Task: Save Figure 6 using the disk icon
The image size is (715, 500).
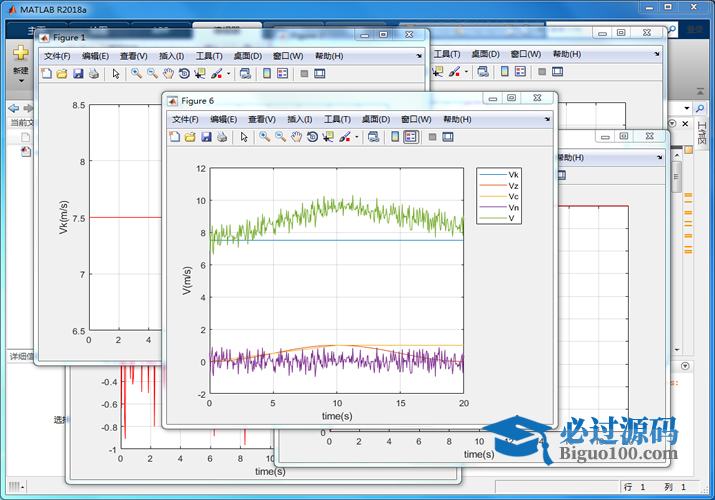Action: click(206, 137)
